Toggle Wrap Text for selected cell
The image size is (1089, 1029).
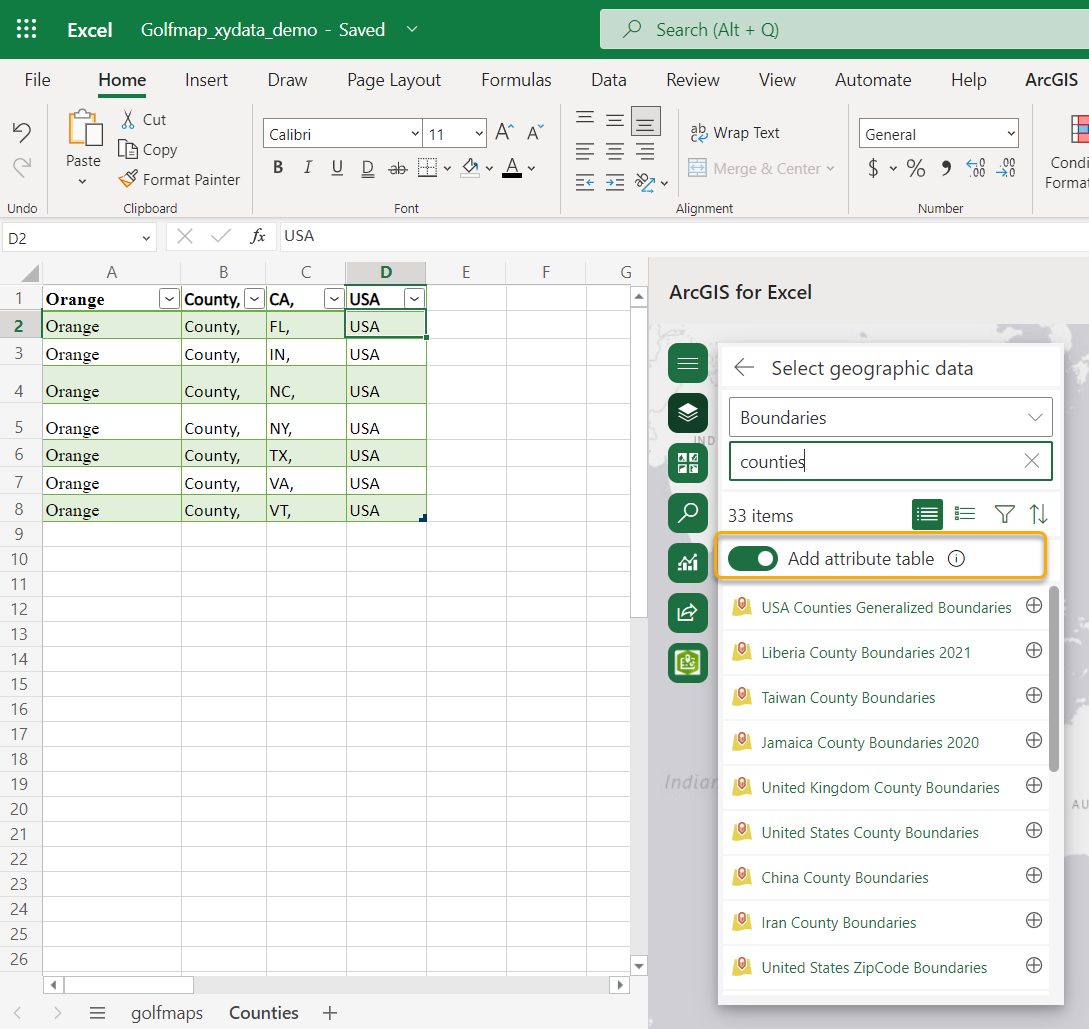(735, 132)
